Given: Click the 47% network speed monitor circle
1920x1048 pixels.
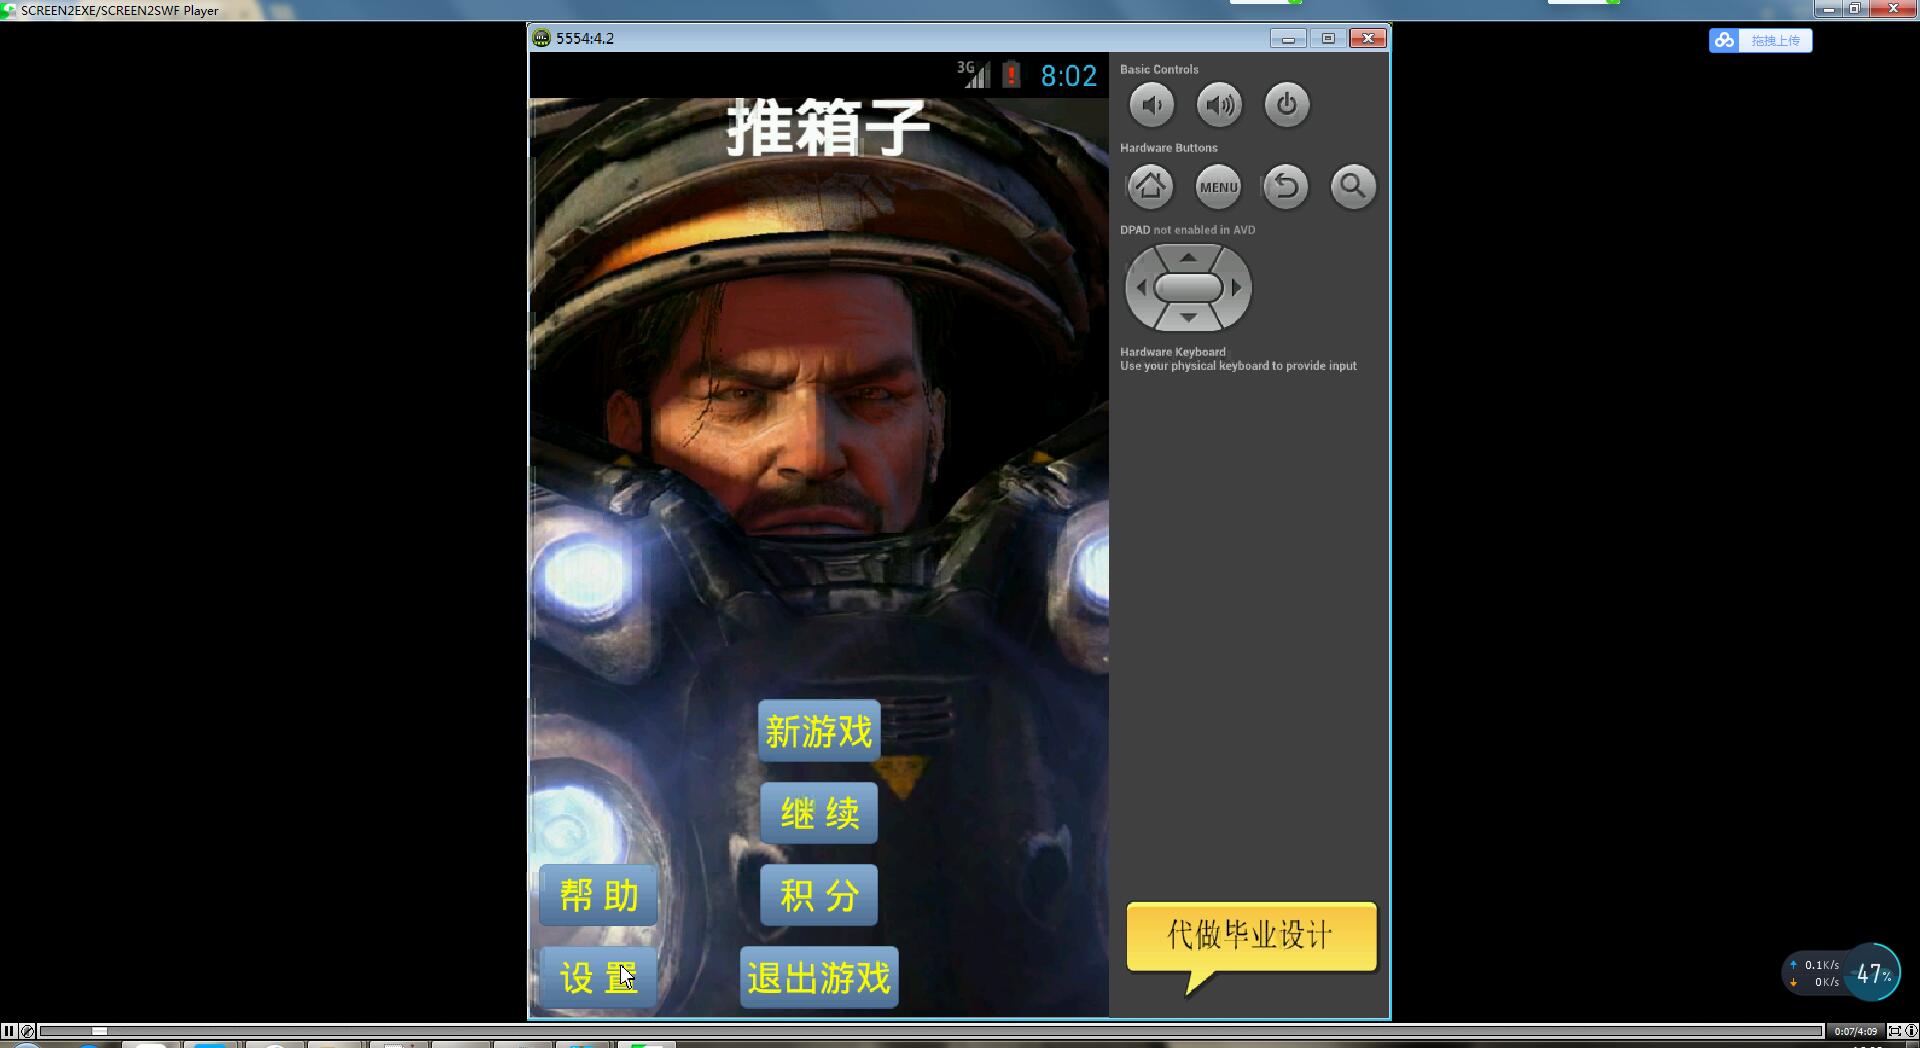Looking at the screenshot, I should pos(1872,972).
